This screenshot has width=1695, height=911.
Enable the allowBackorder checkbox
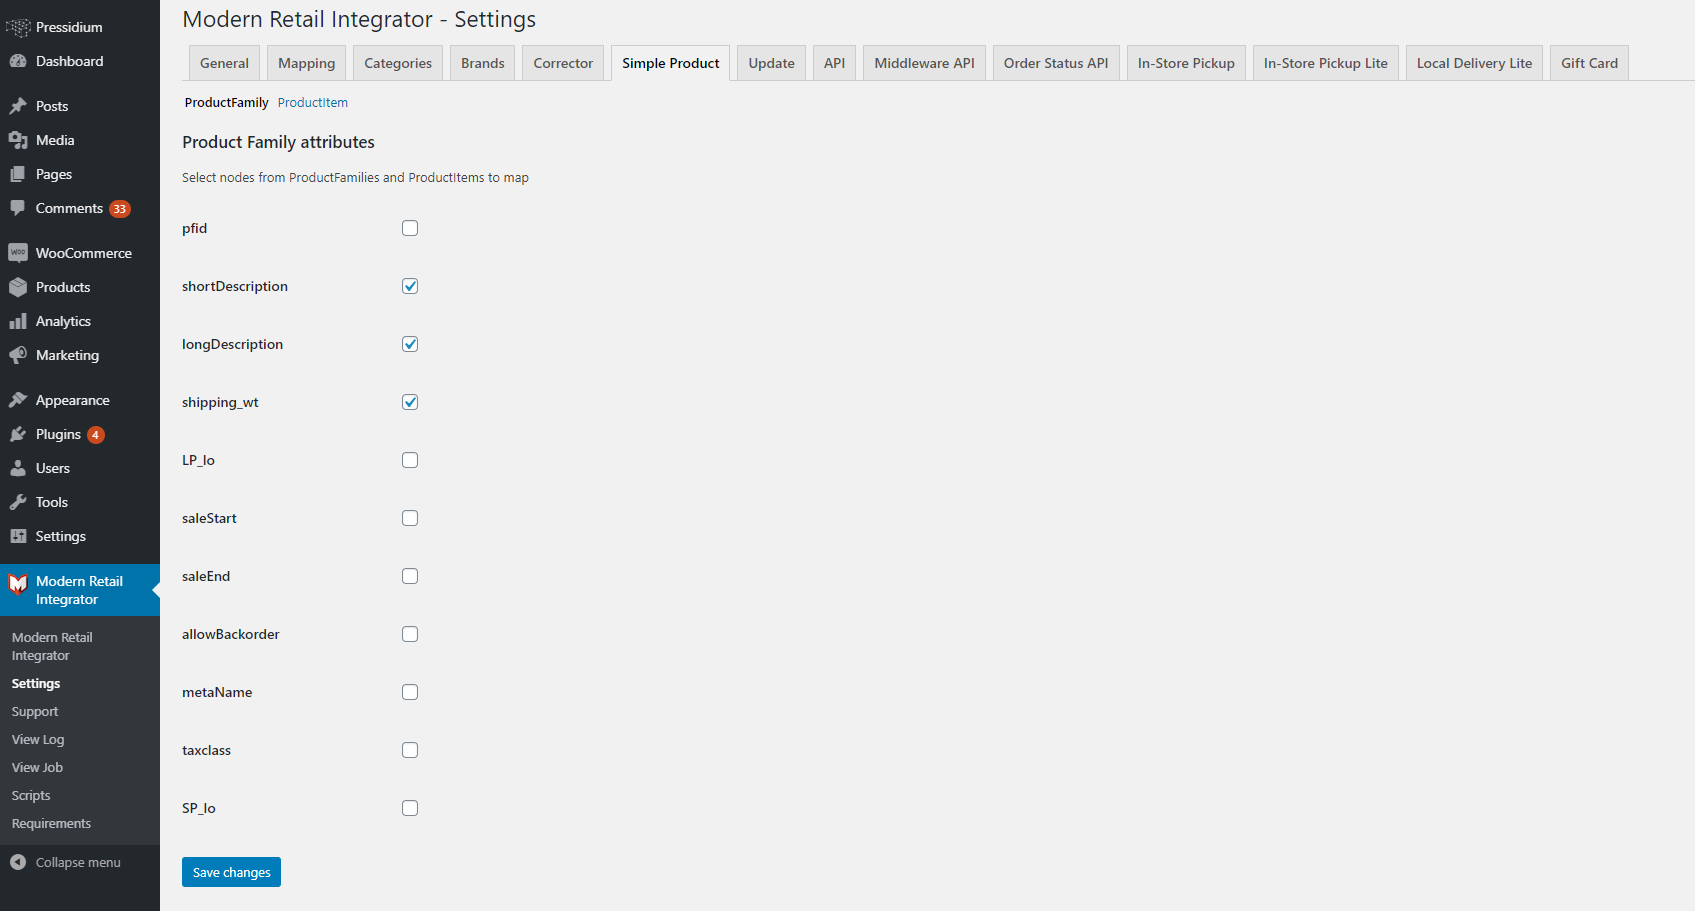pos(410,634)
